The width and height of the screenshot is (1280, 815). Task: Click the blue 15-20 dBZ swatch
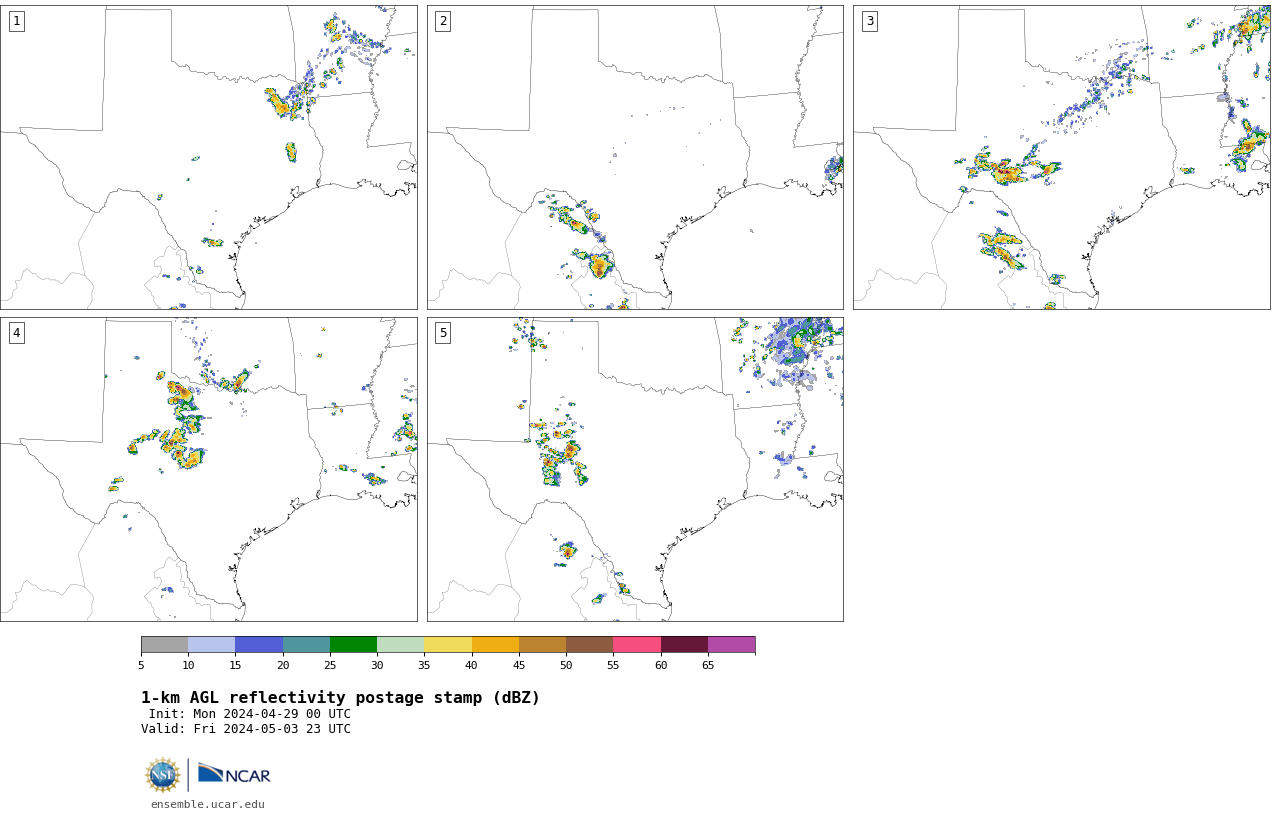coord(259,645)
